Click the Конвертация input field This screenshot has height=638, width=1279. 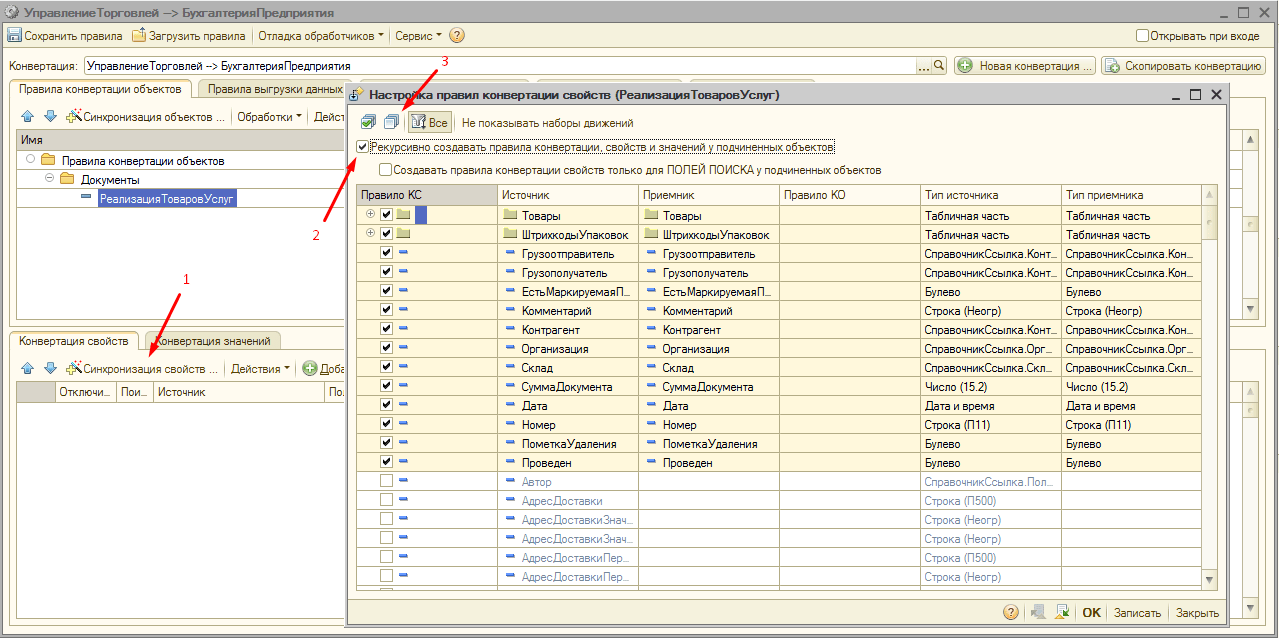click(x=500, y=66)
